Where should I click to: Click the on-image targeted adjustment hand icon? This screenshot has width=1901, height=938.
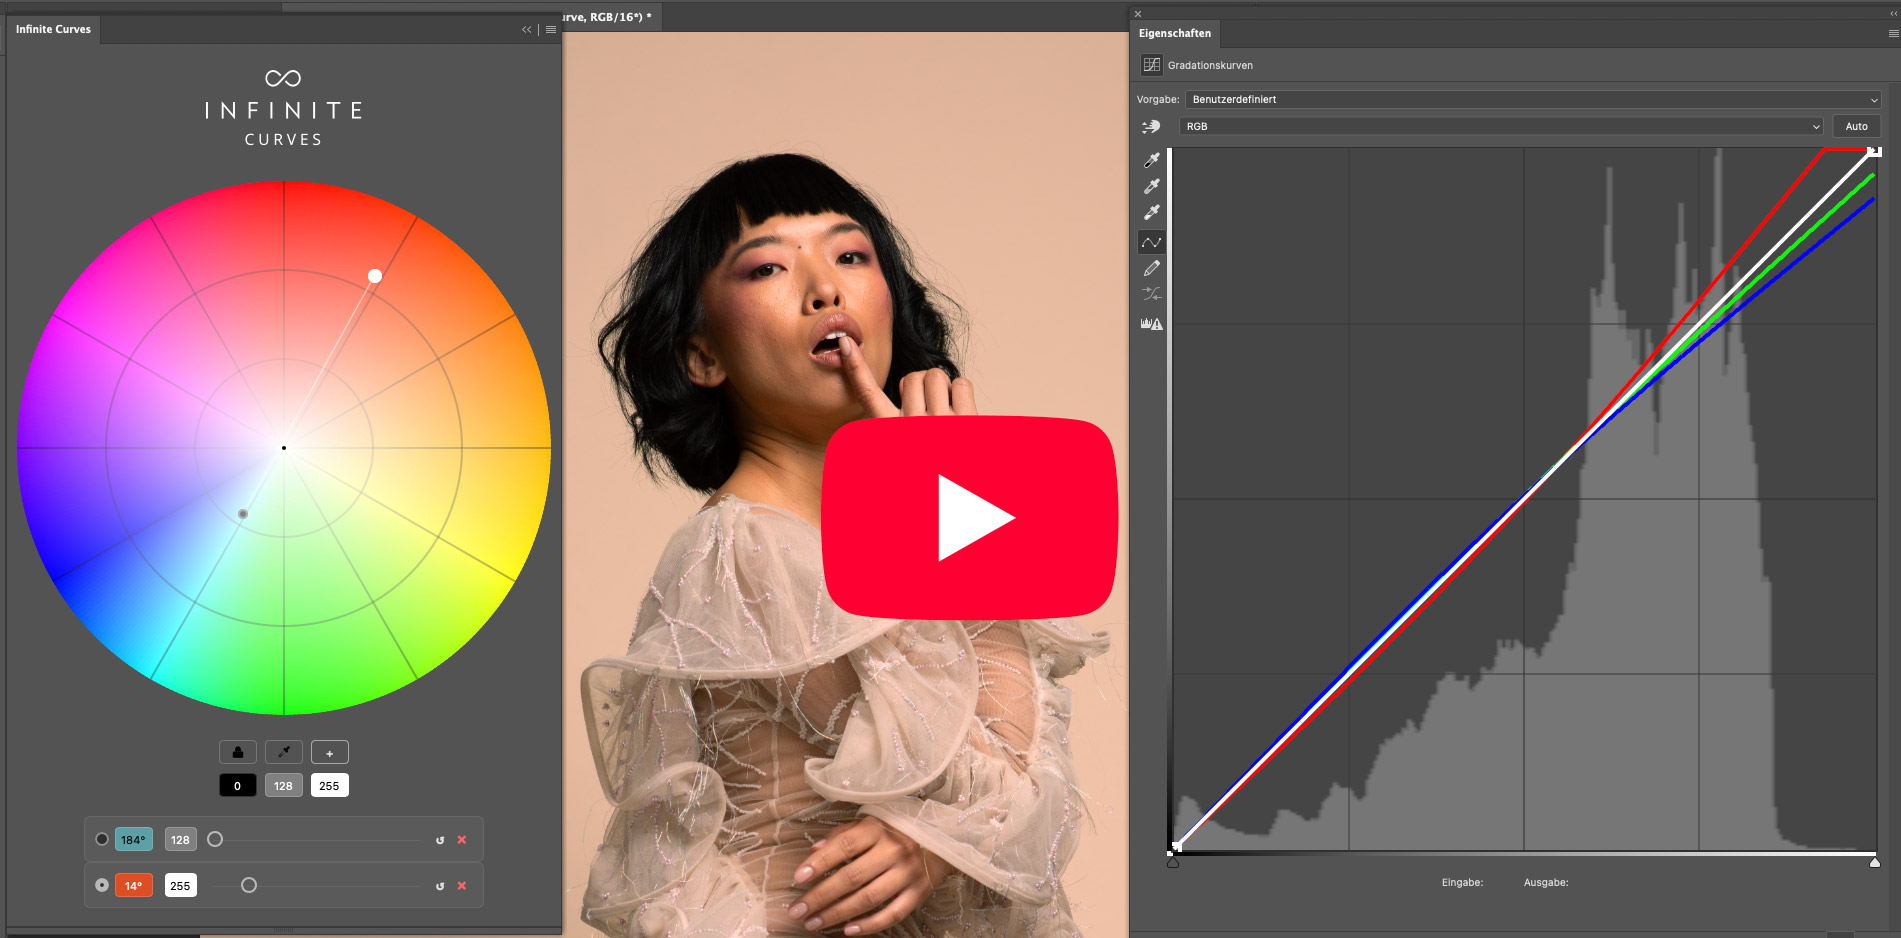[1151, 127]
